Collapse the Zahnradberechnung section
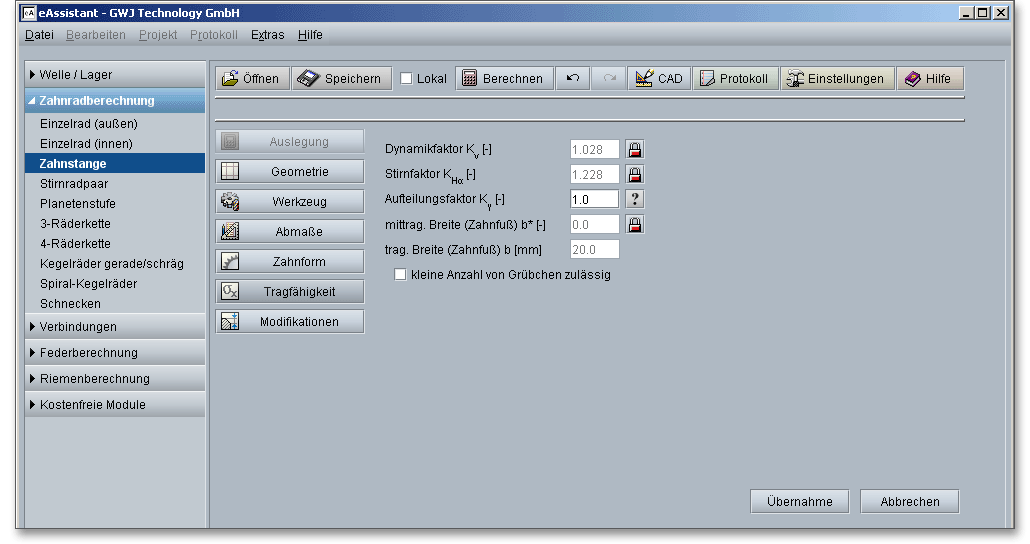This screenshot has height=544, width=1030. point(115,101)
